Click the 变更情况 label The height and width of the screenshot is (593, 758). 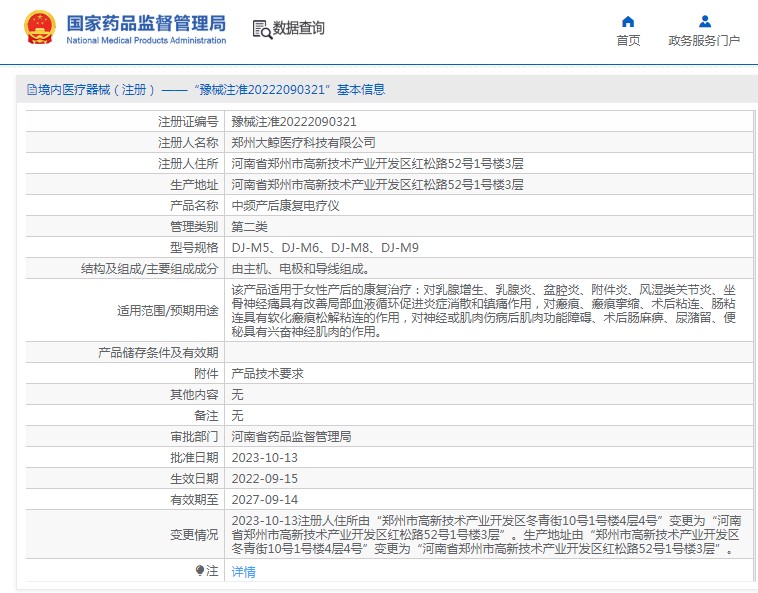[194, 535]
